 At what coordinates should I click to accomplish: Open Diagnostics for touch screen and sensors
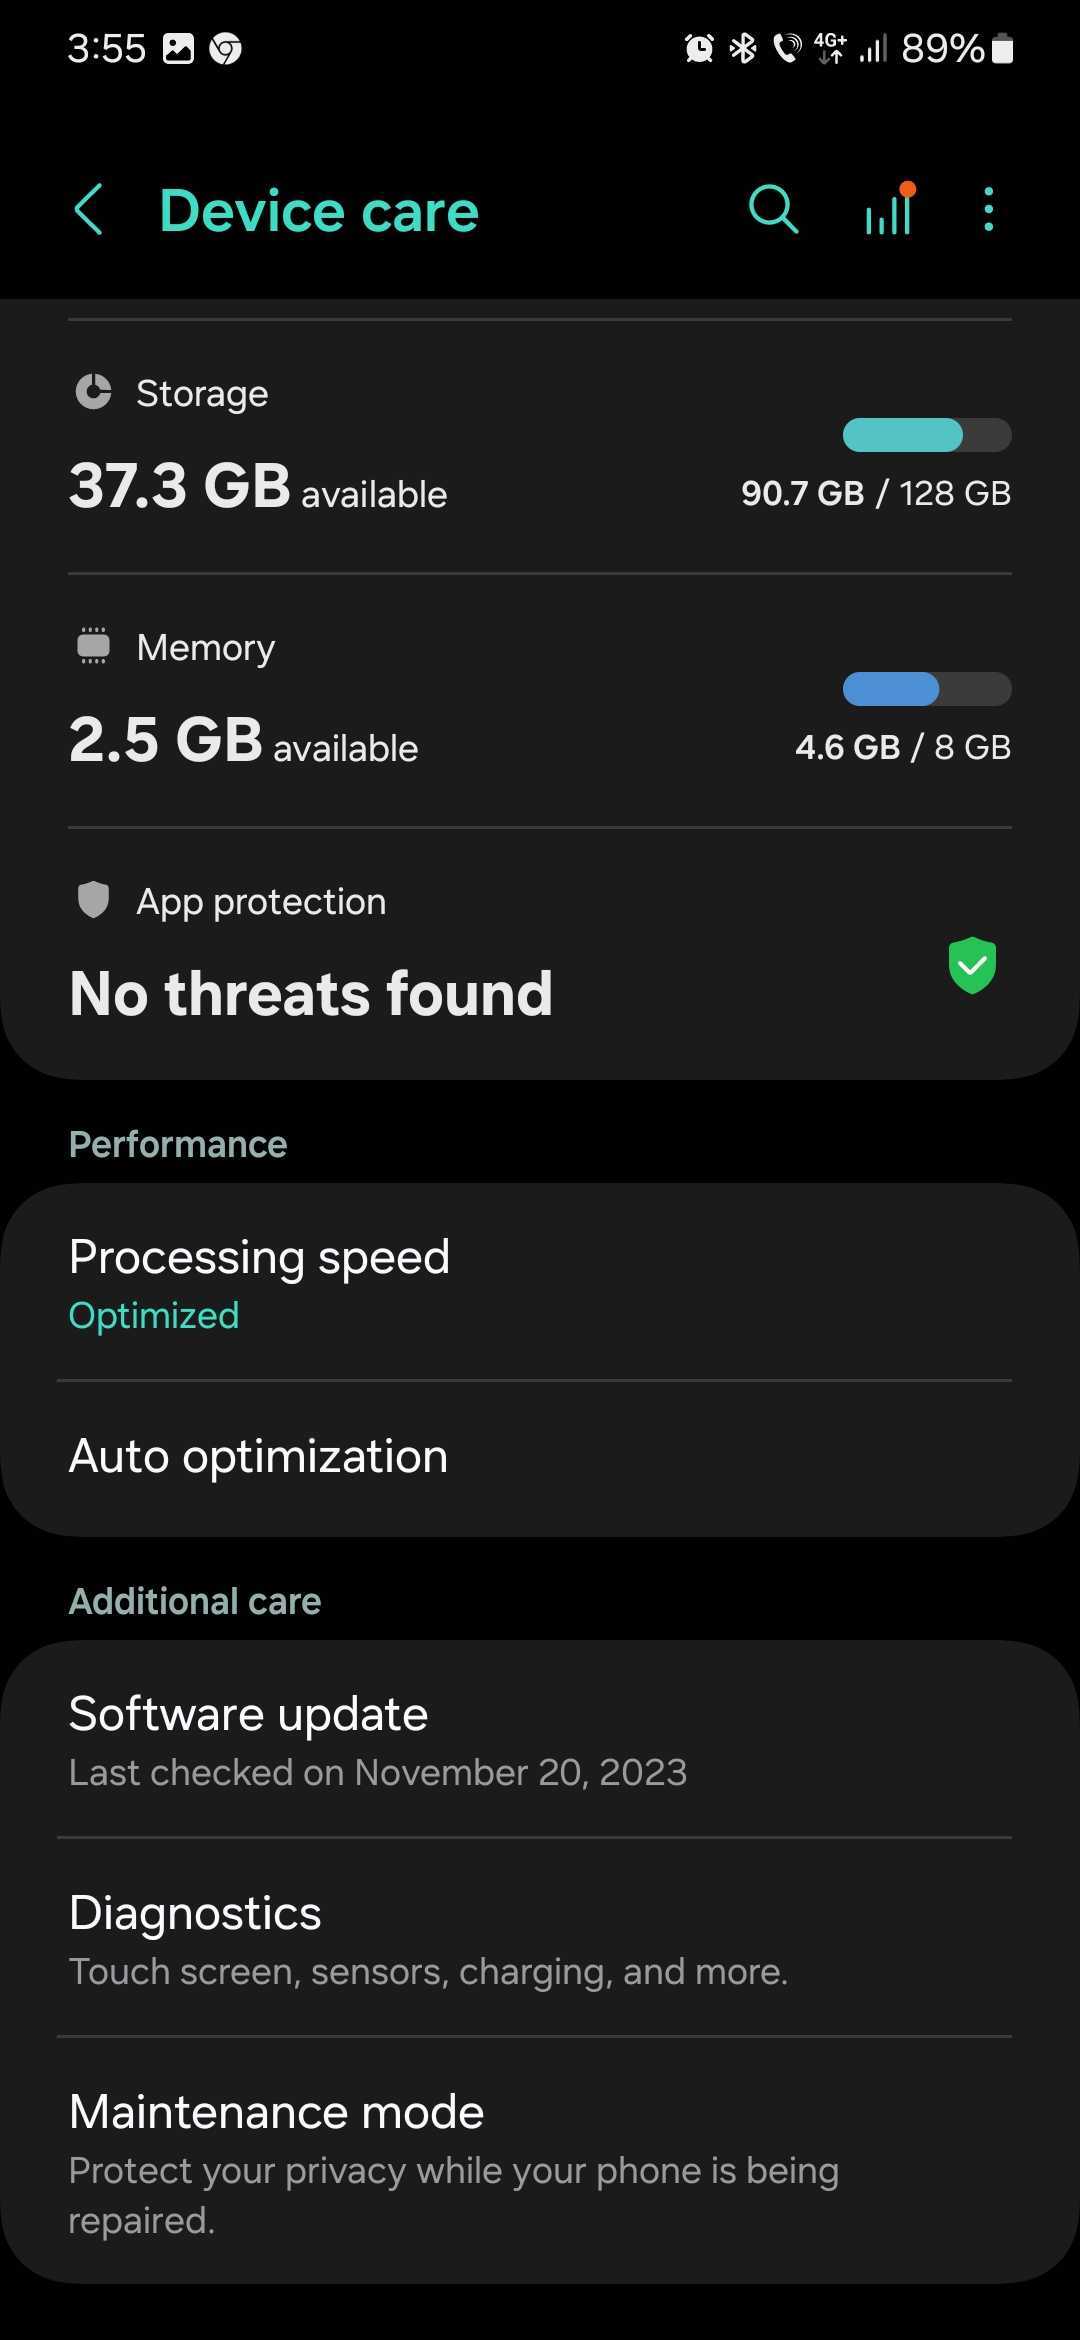coord(427,1939)
